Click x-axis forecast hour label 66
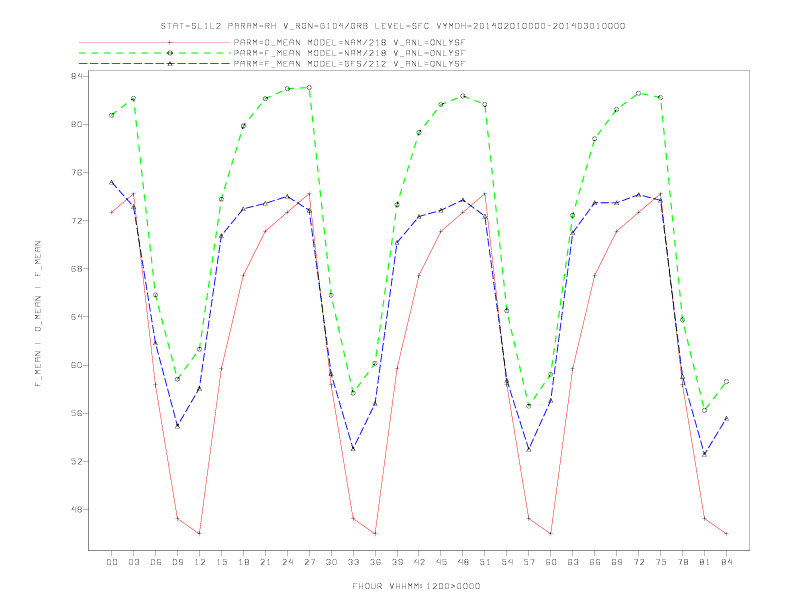 (x=595, y=562)
